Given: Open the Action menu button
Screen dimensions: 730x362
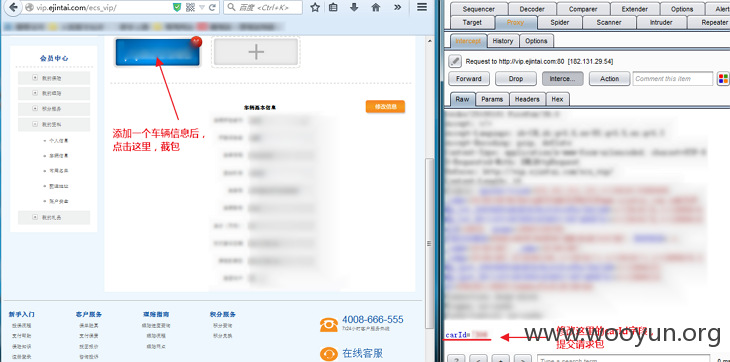Looking at the screenshot, I should [x=609, y=79].
